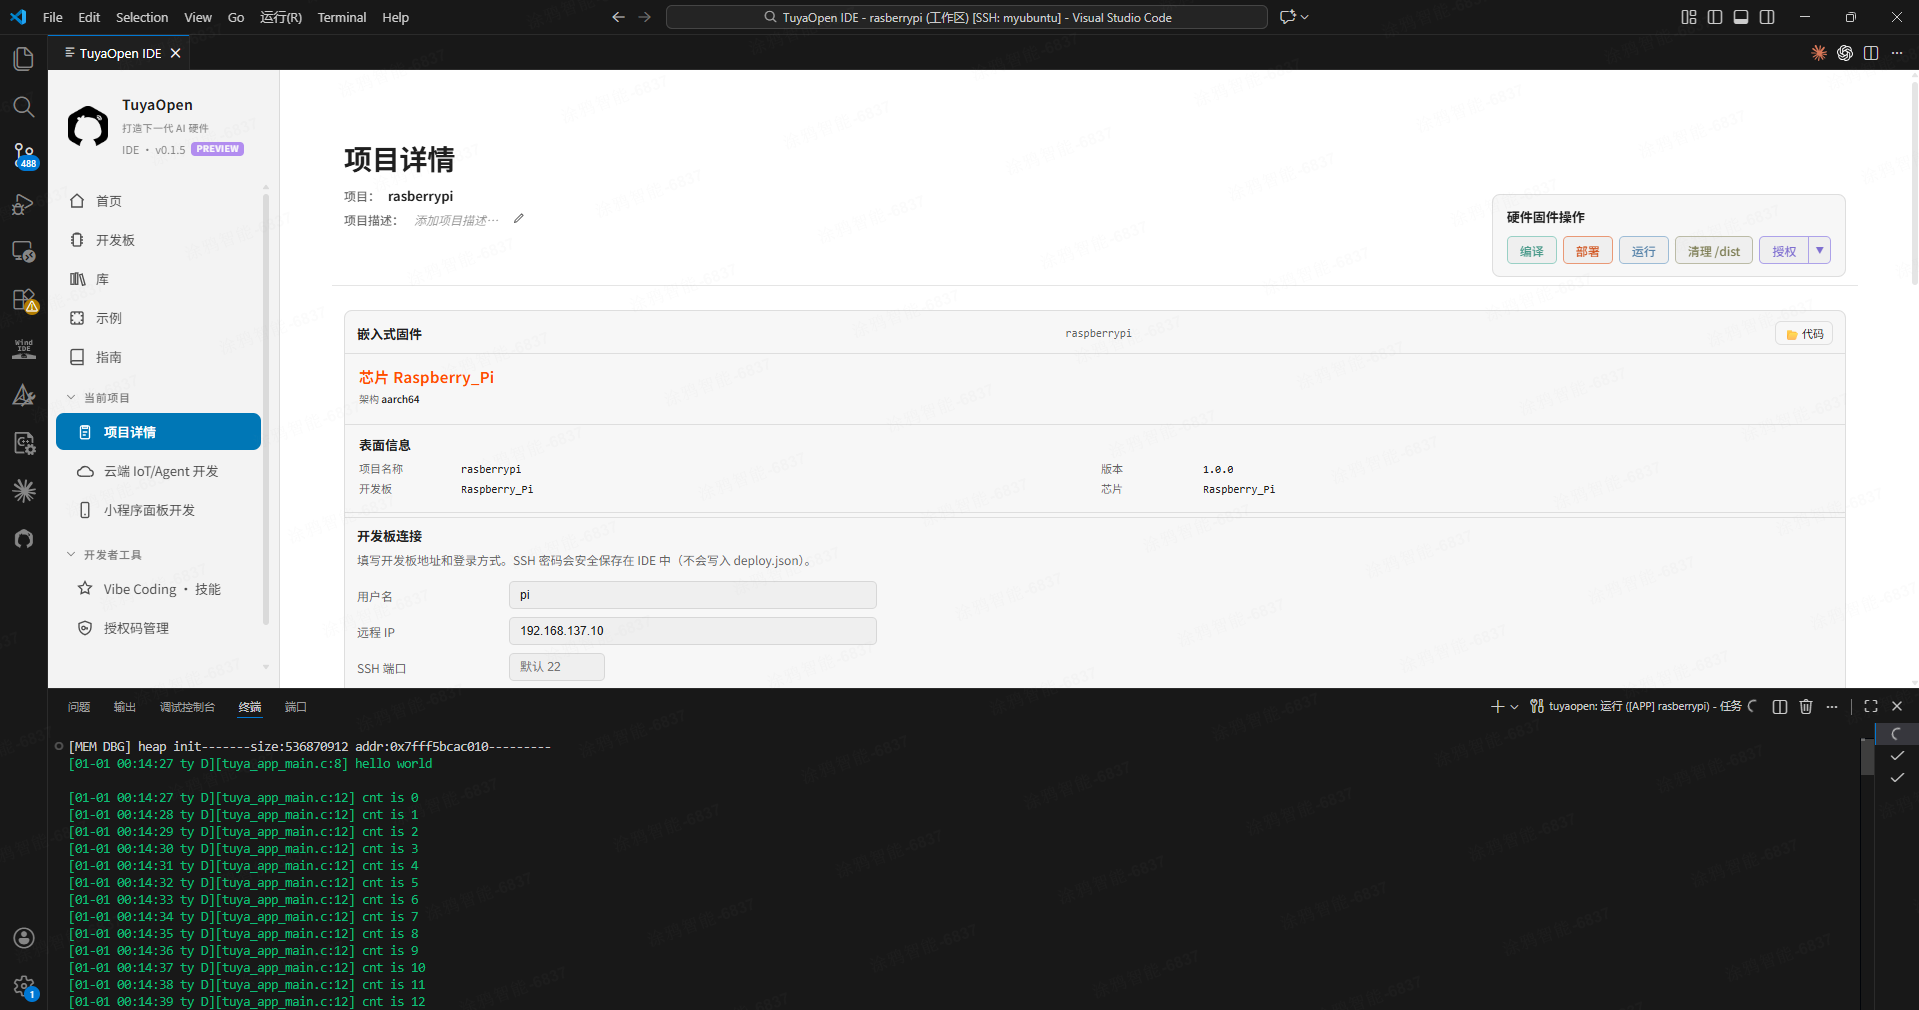Switch to the 问题 panel tab
This screenshot has width=1919, height=1010.
click(x=79, y=707)
